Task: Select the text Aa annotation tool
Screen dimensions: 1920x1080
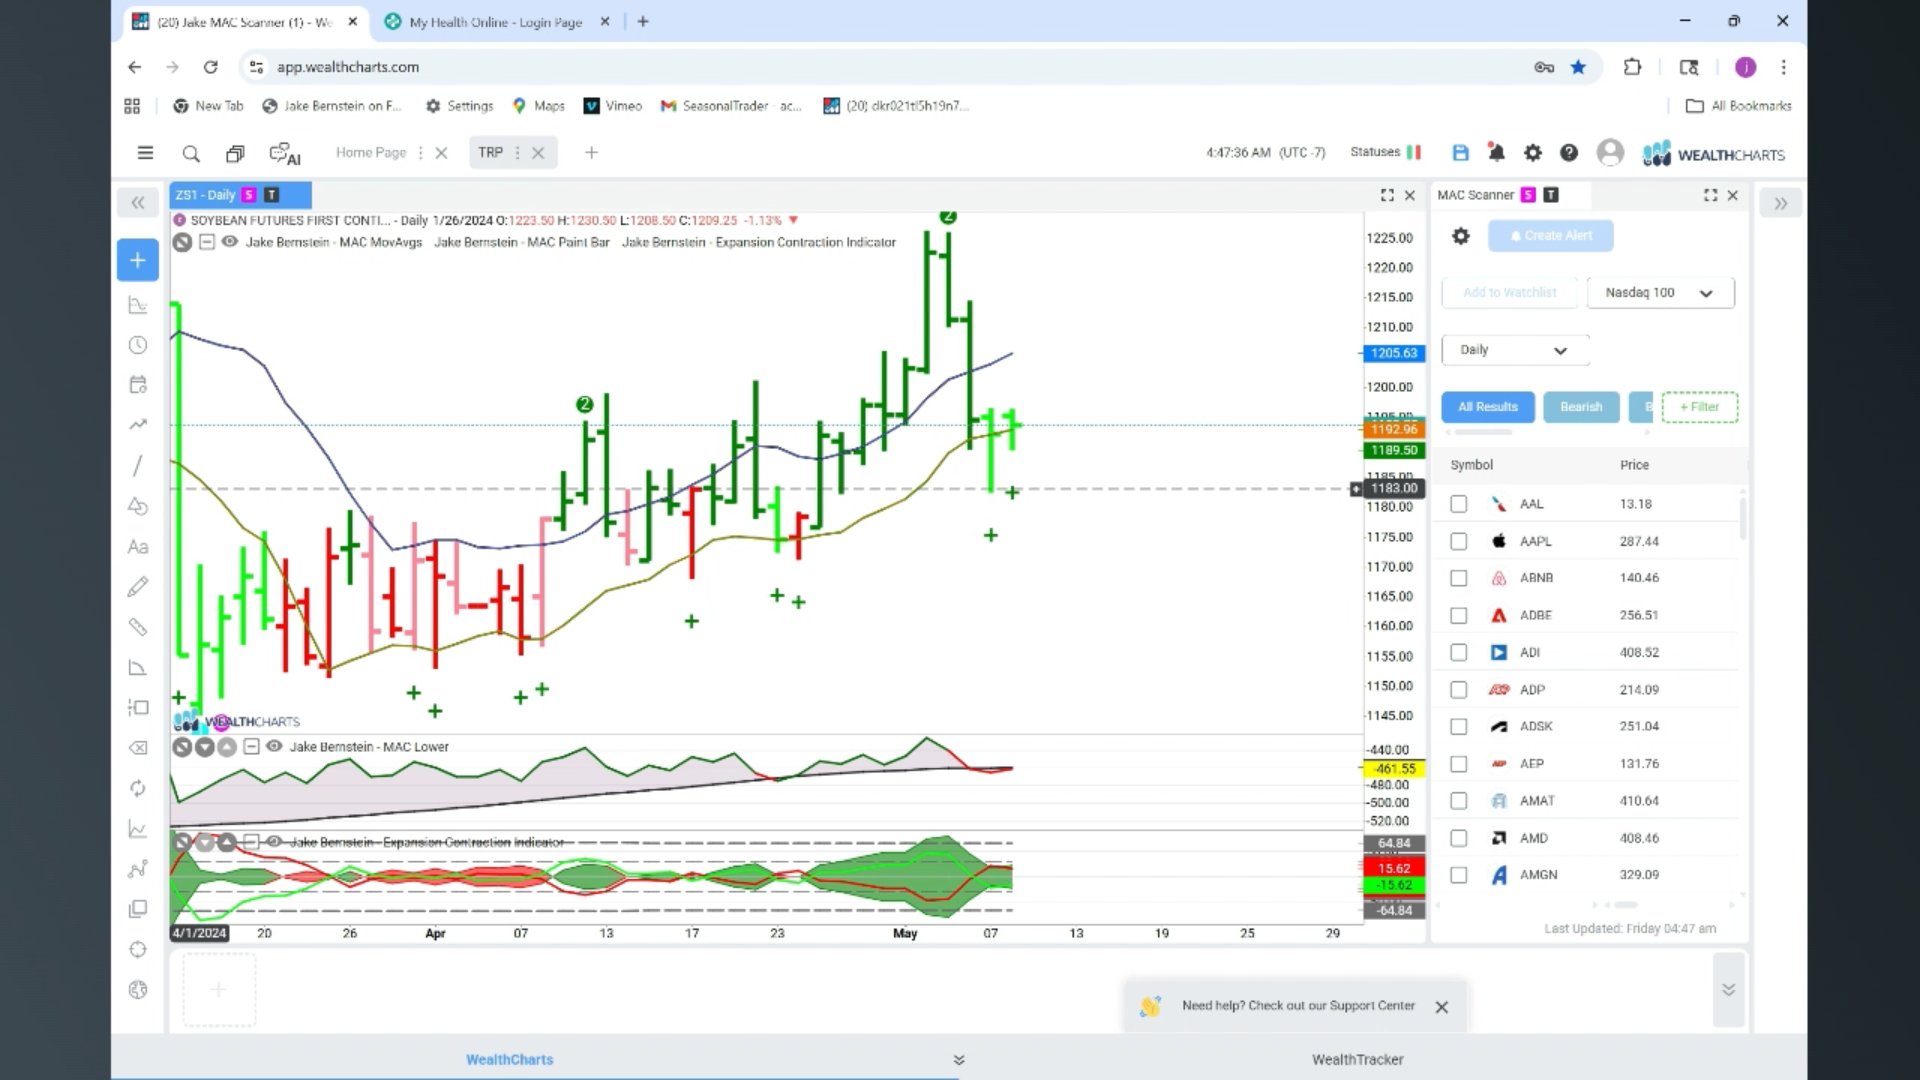Action: [x=138, y=547]
